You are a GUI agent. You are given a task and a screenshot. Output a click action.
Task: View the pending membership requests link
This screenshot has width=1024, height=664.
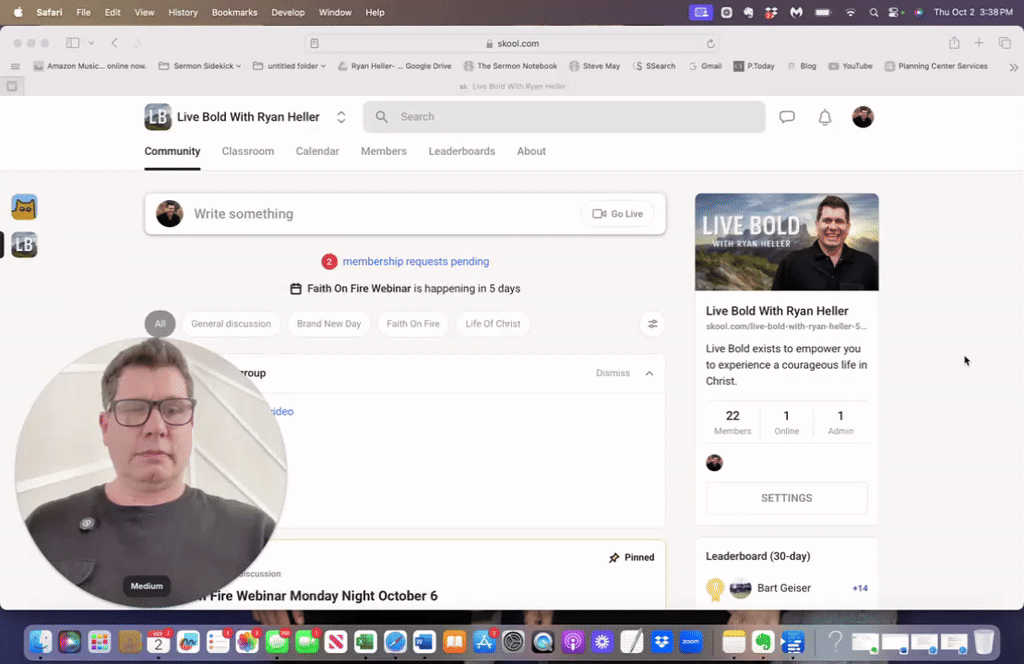[x=415, y=261]
